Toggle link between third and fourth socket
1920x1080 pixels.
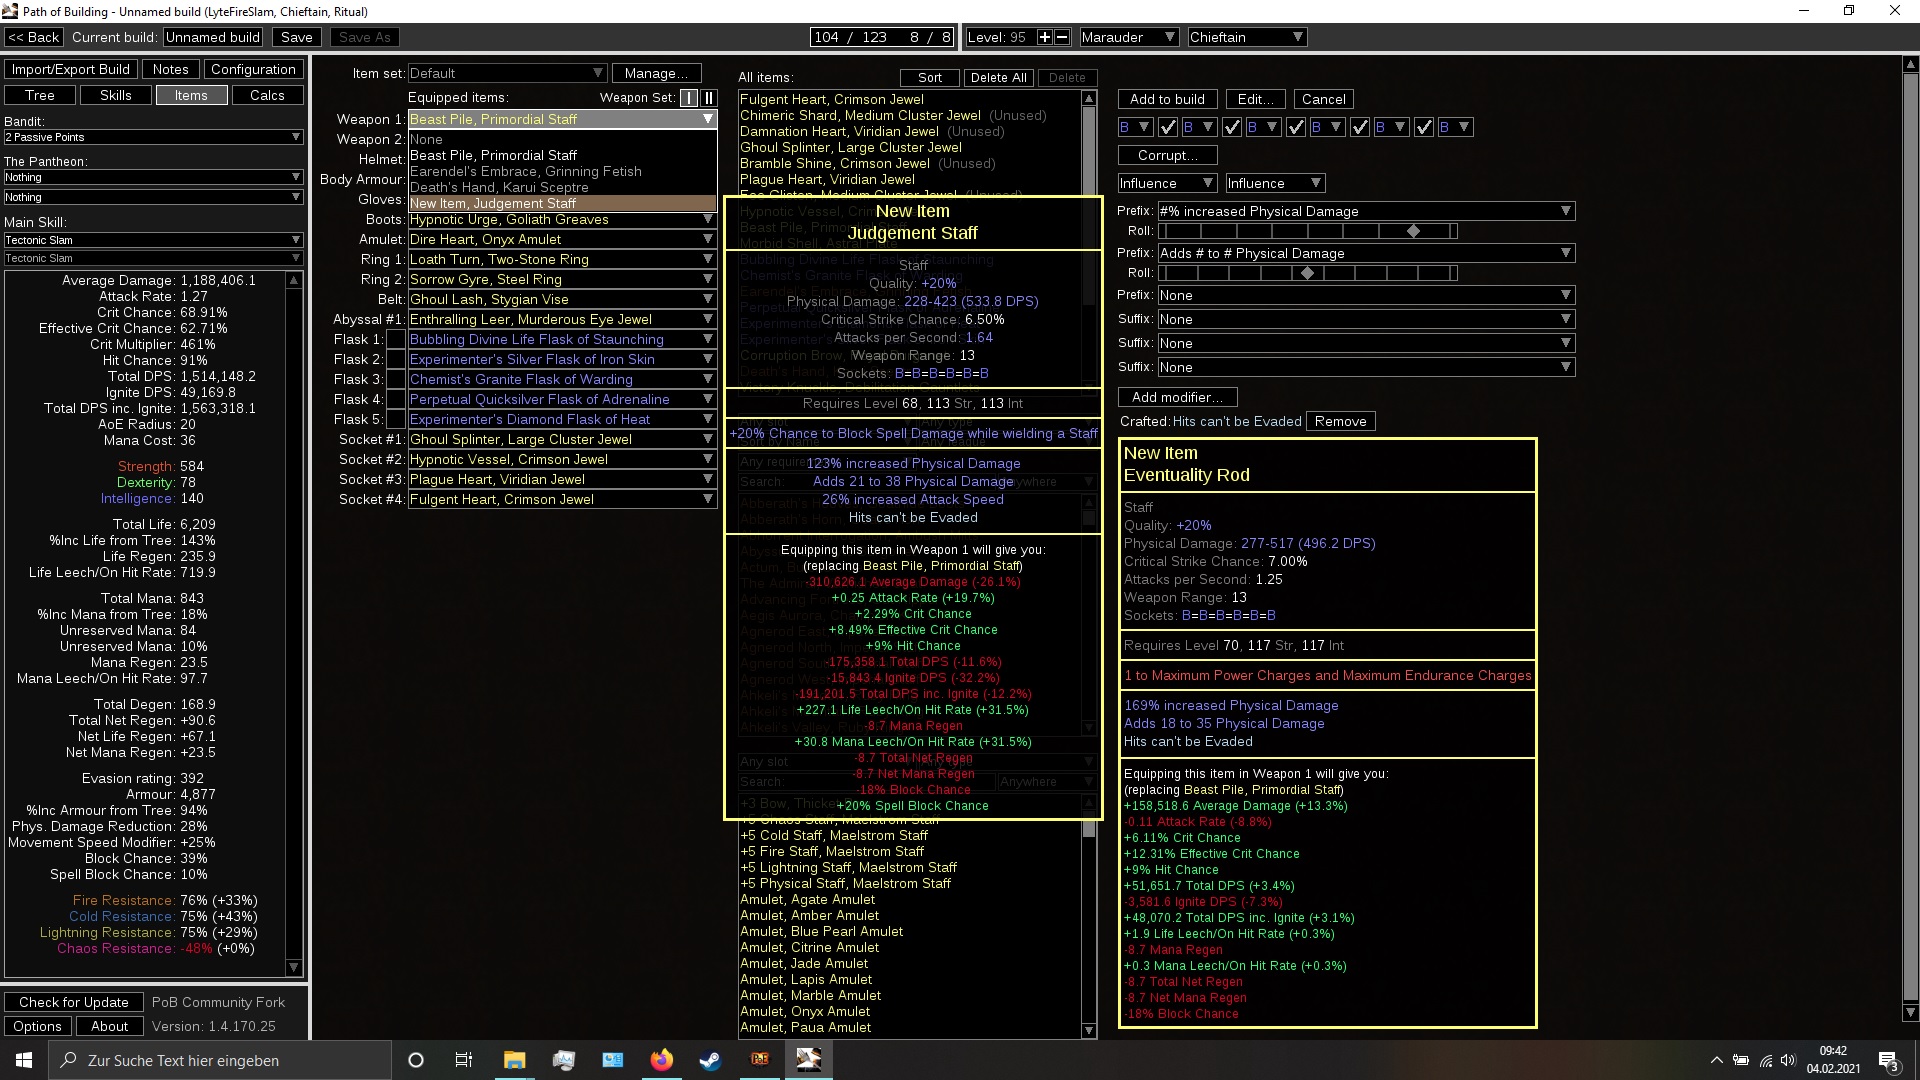pyautogui.click(x=1296, y=127)
